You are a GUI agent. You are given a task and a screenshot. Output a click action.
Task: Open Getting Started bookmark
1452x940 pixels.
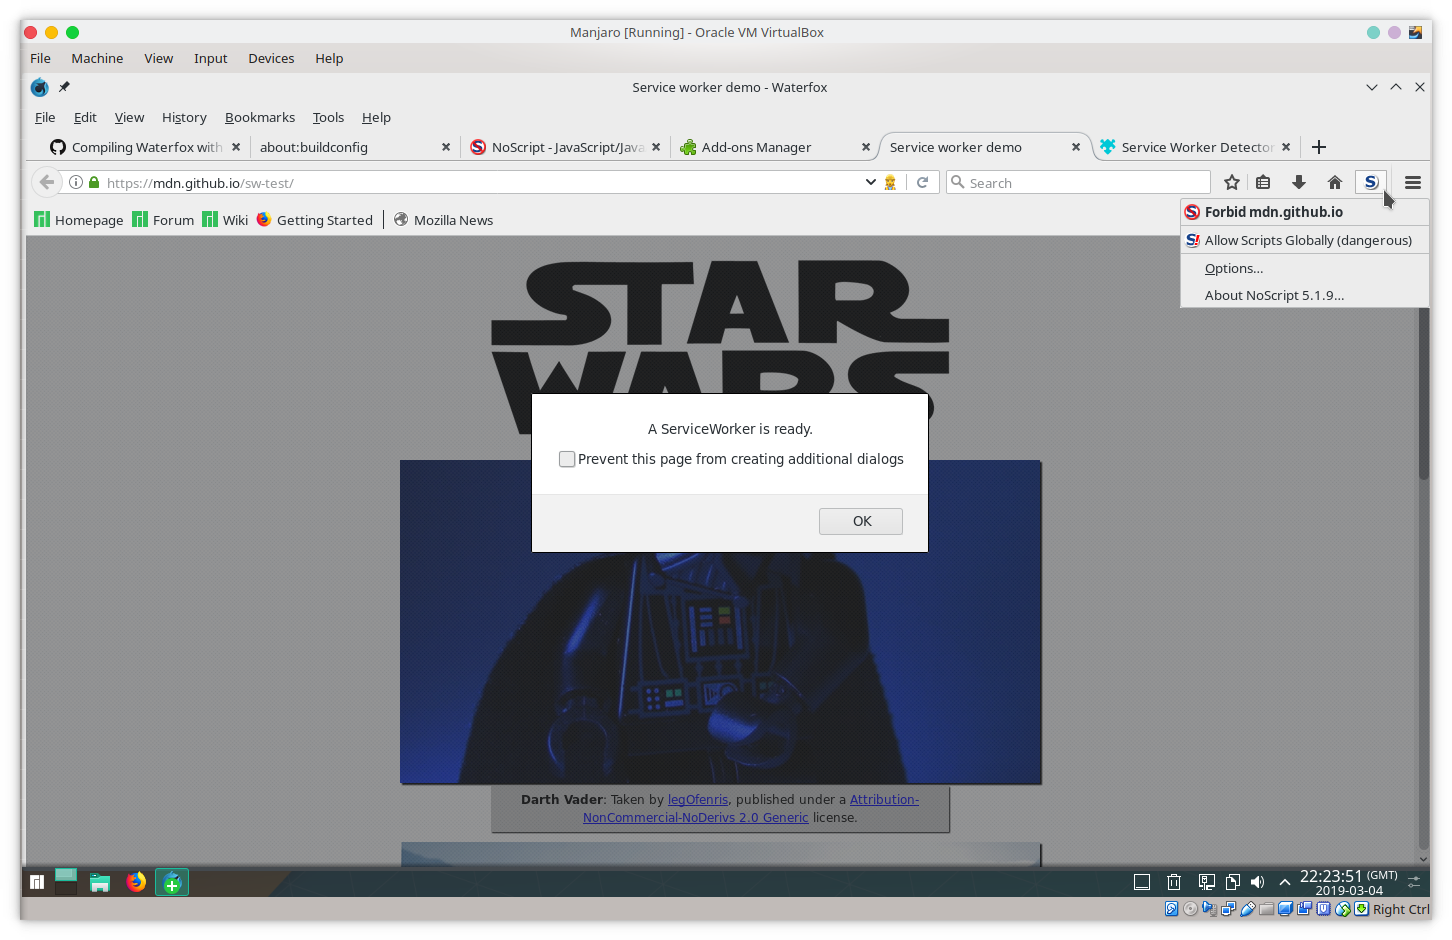coord(314,220)
